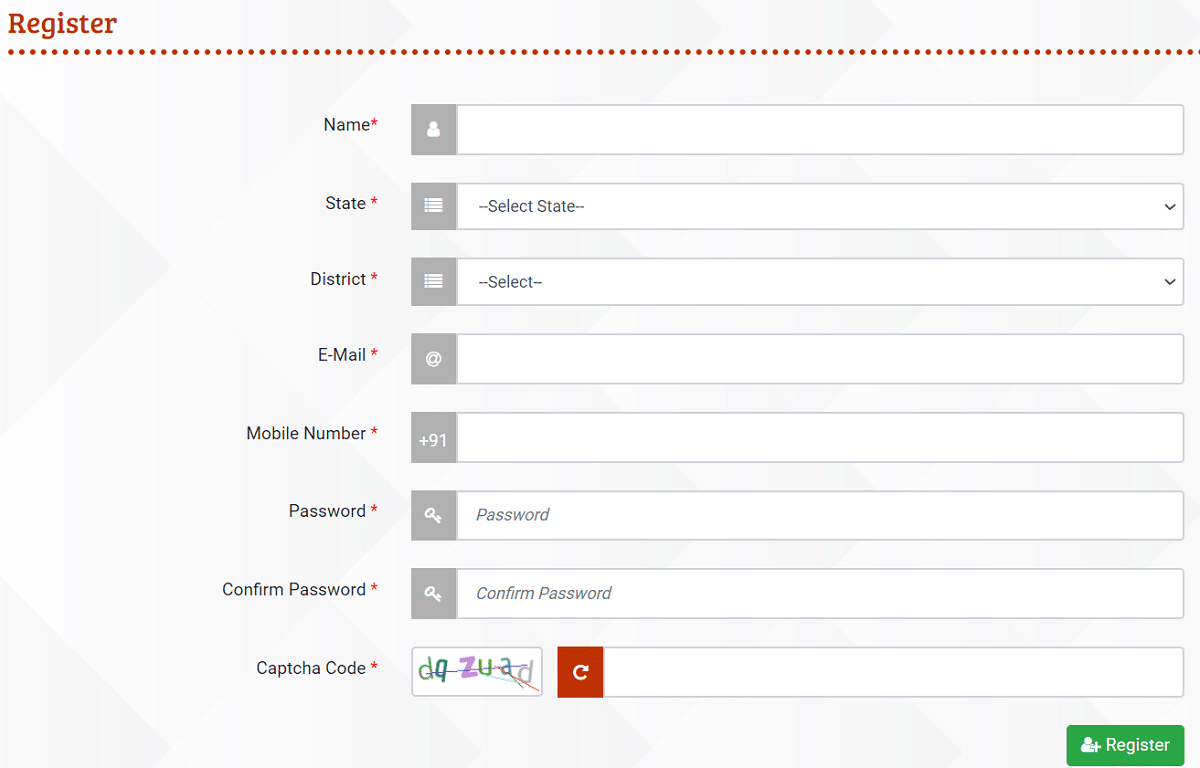Viewport: 1200px width, 768px height.
Task: Click the captcha image
Action: click(x=477, y=671)
